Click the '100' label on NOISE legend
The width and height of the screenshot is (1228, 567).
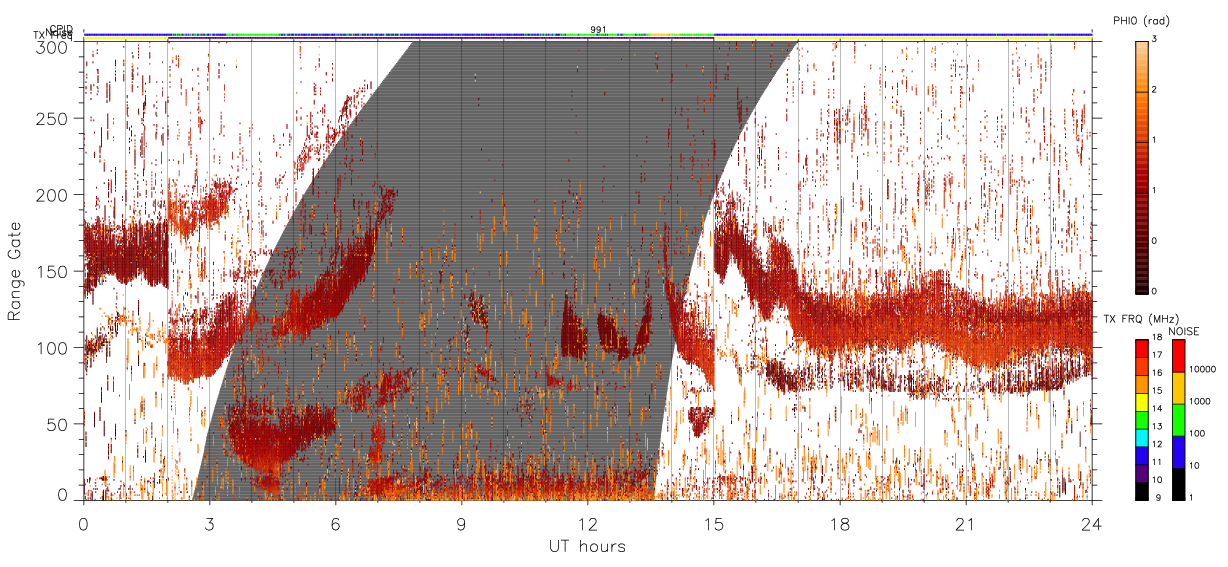pyautogui.click(x=1195, y=433)
